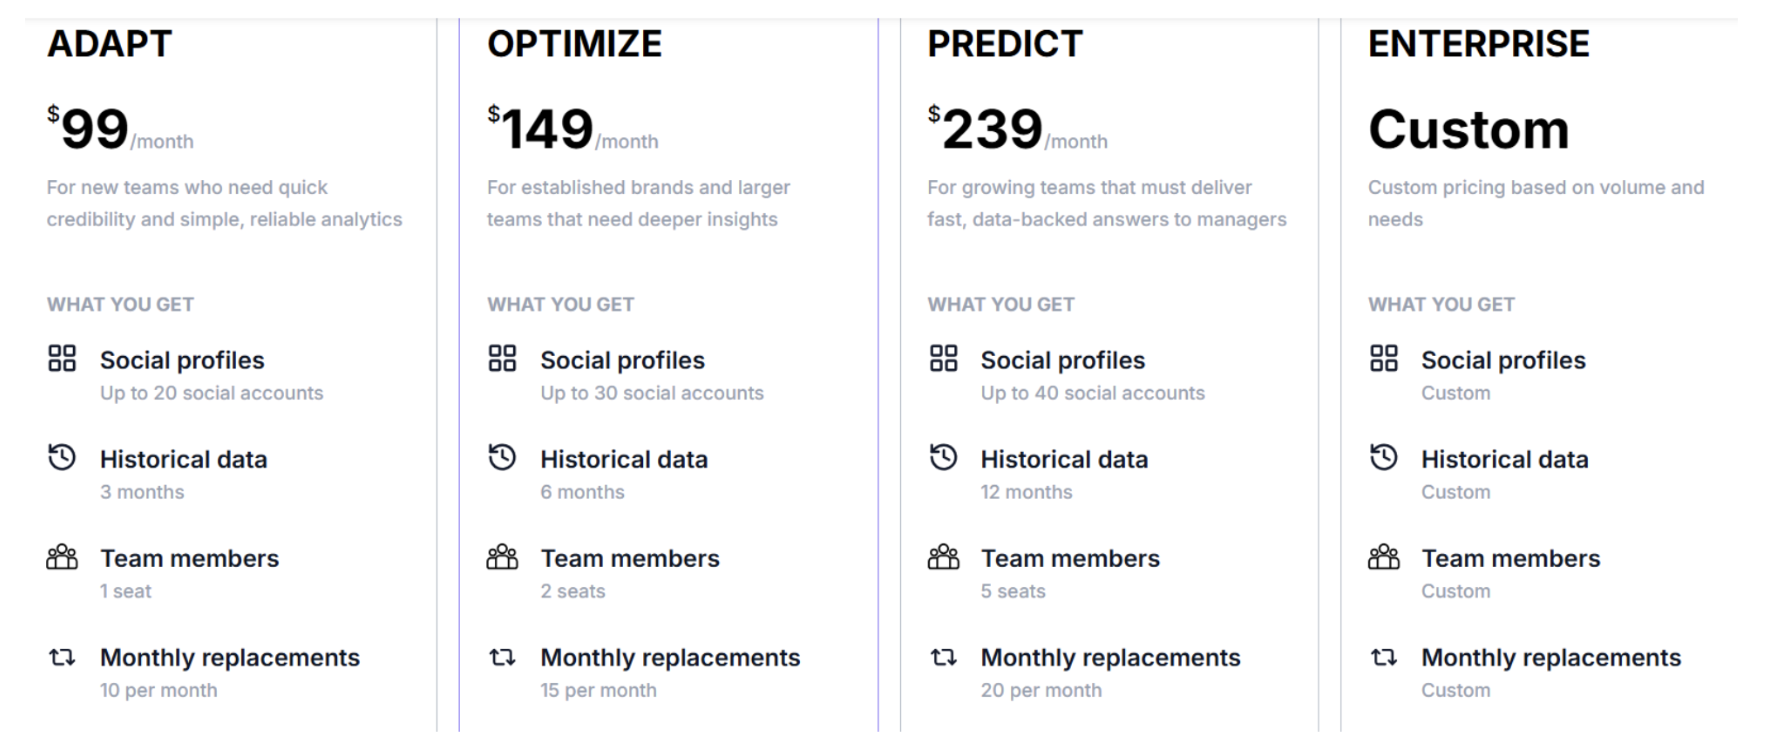This screenshot has height=750, width=1768.
Task: Select the OPTIMIZE plan heading
Action: point(574,44)
